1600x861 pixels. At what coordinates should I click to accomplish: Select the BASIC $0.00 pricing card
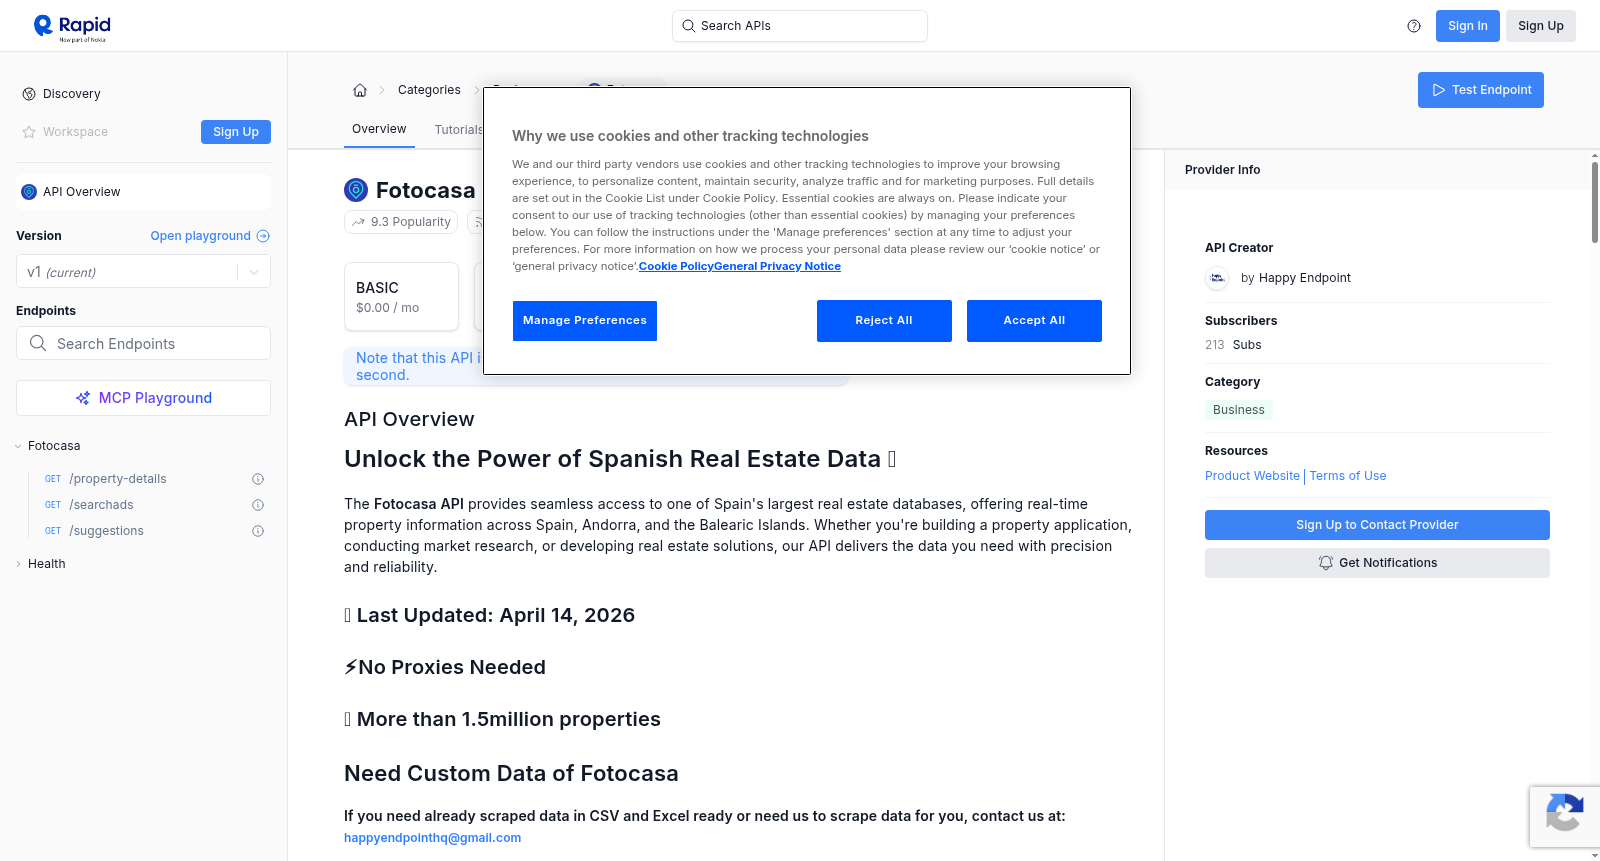(401, 297)
